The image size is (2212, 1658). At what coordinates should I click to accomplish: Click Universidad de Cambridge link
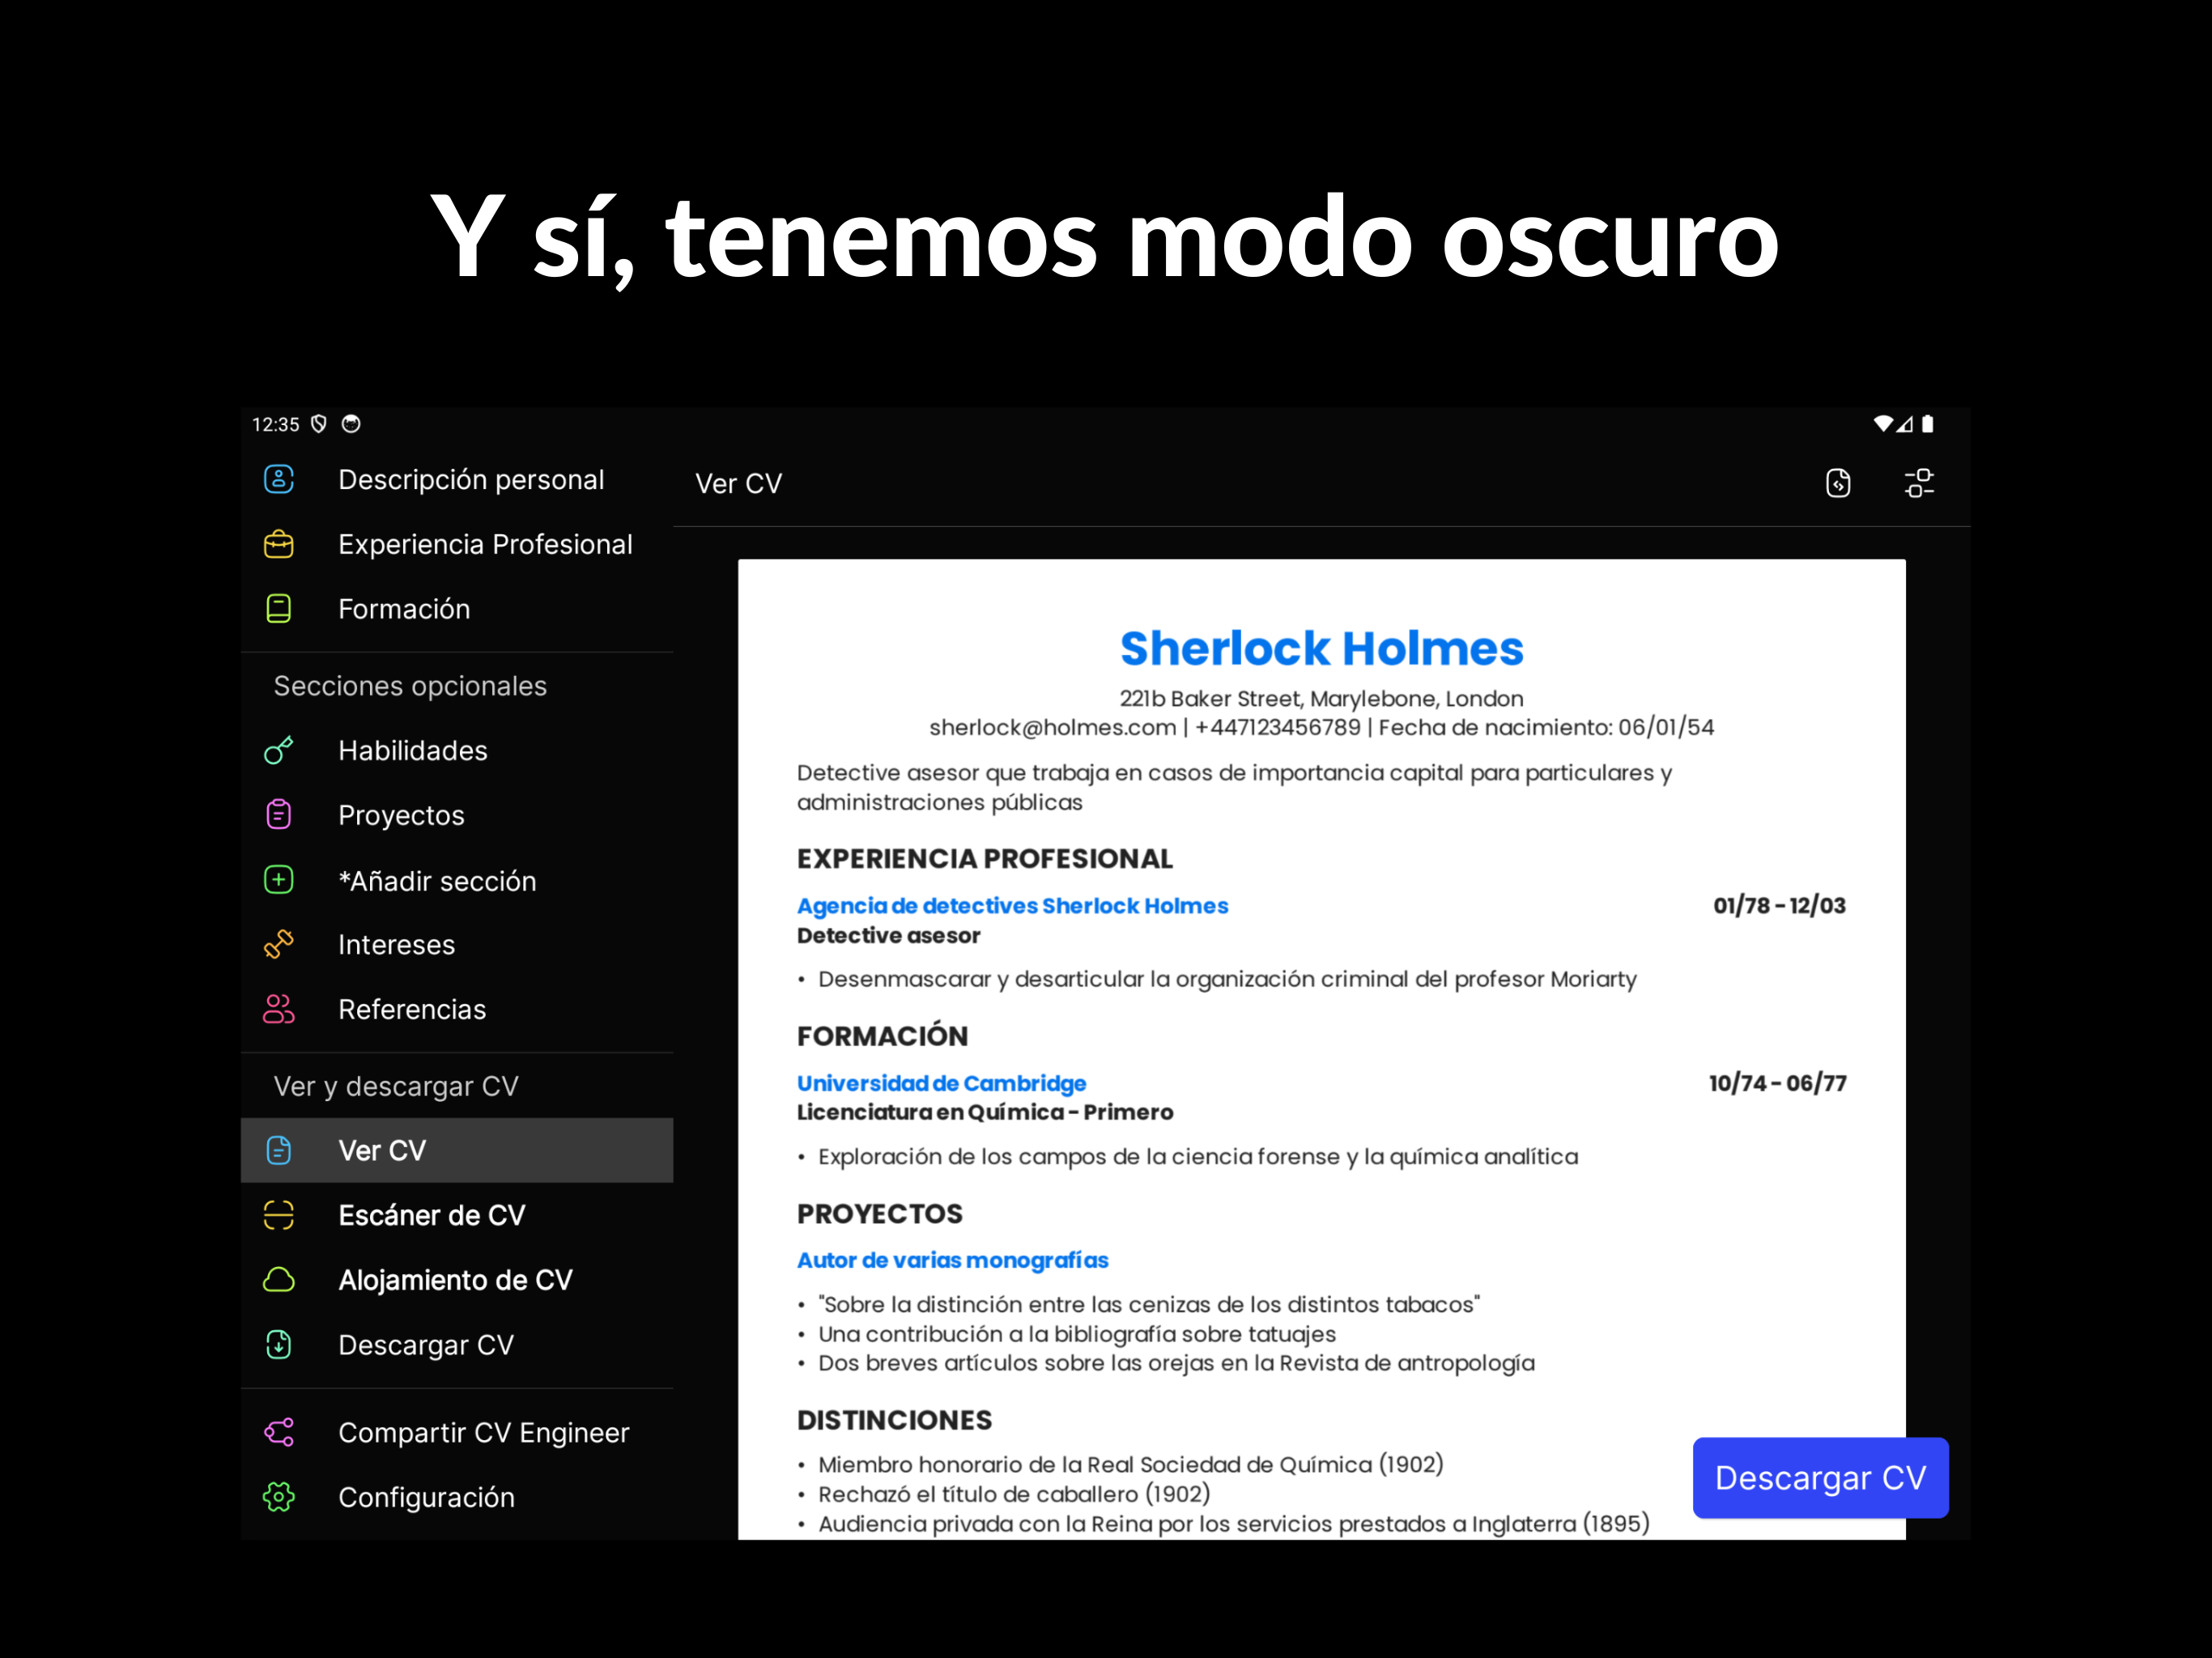(941, 1083)
